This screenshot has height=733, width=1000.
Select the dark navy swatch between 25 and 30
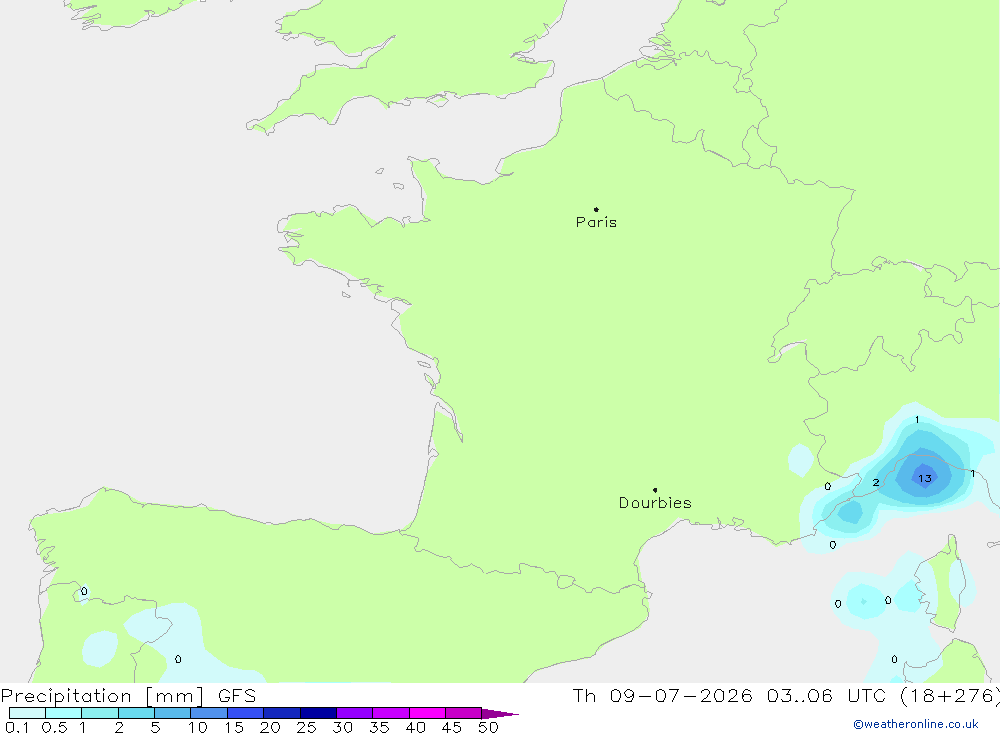[318, 713]
